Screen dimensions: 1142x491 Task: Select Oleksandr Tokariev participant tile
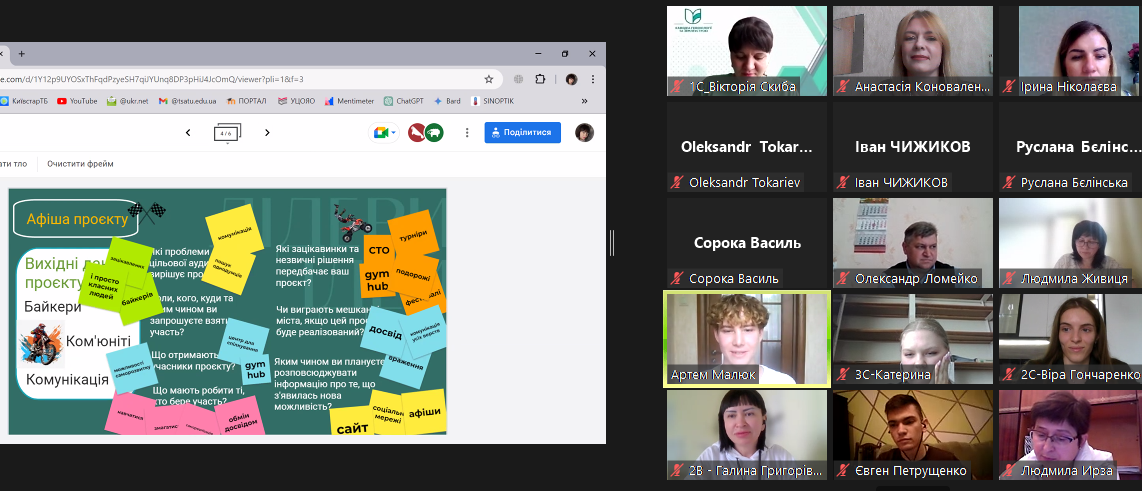point(747,146)
